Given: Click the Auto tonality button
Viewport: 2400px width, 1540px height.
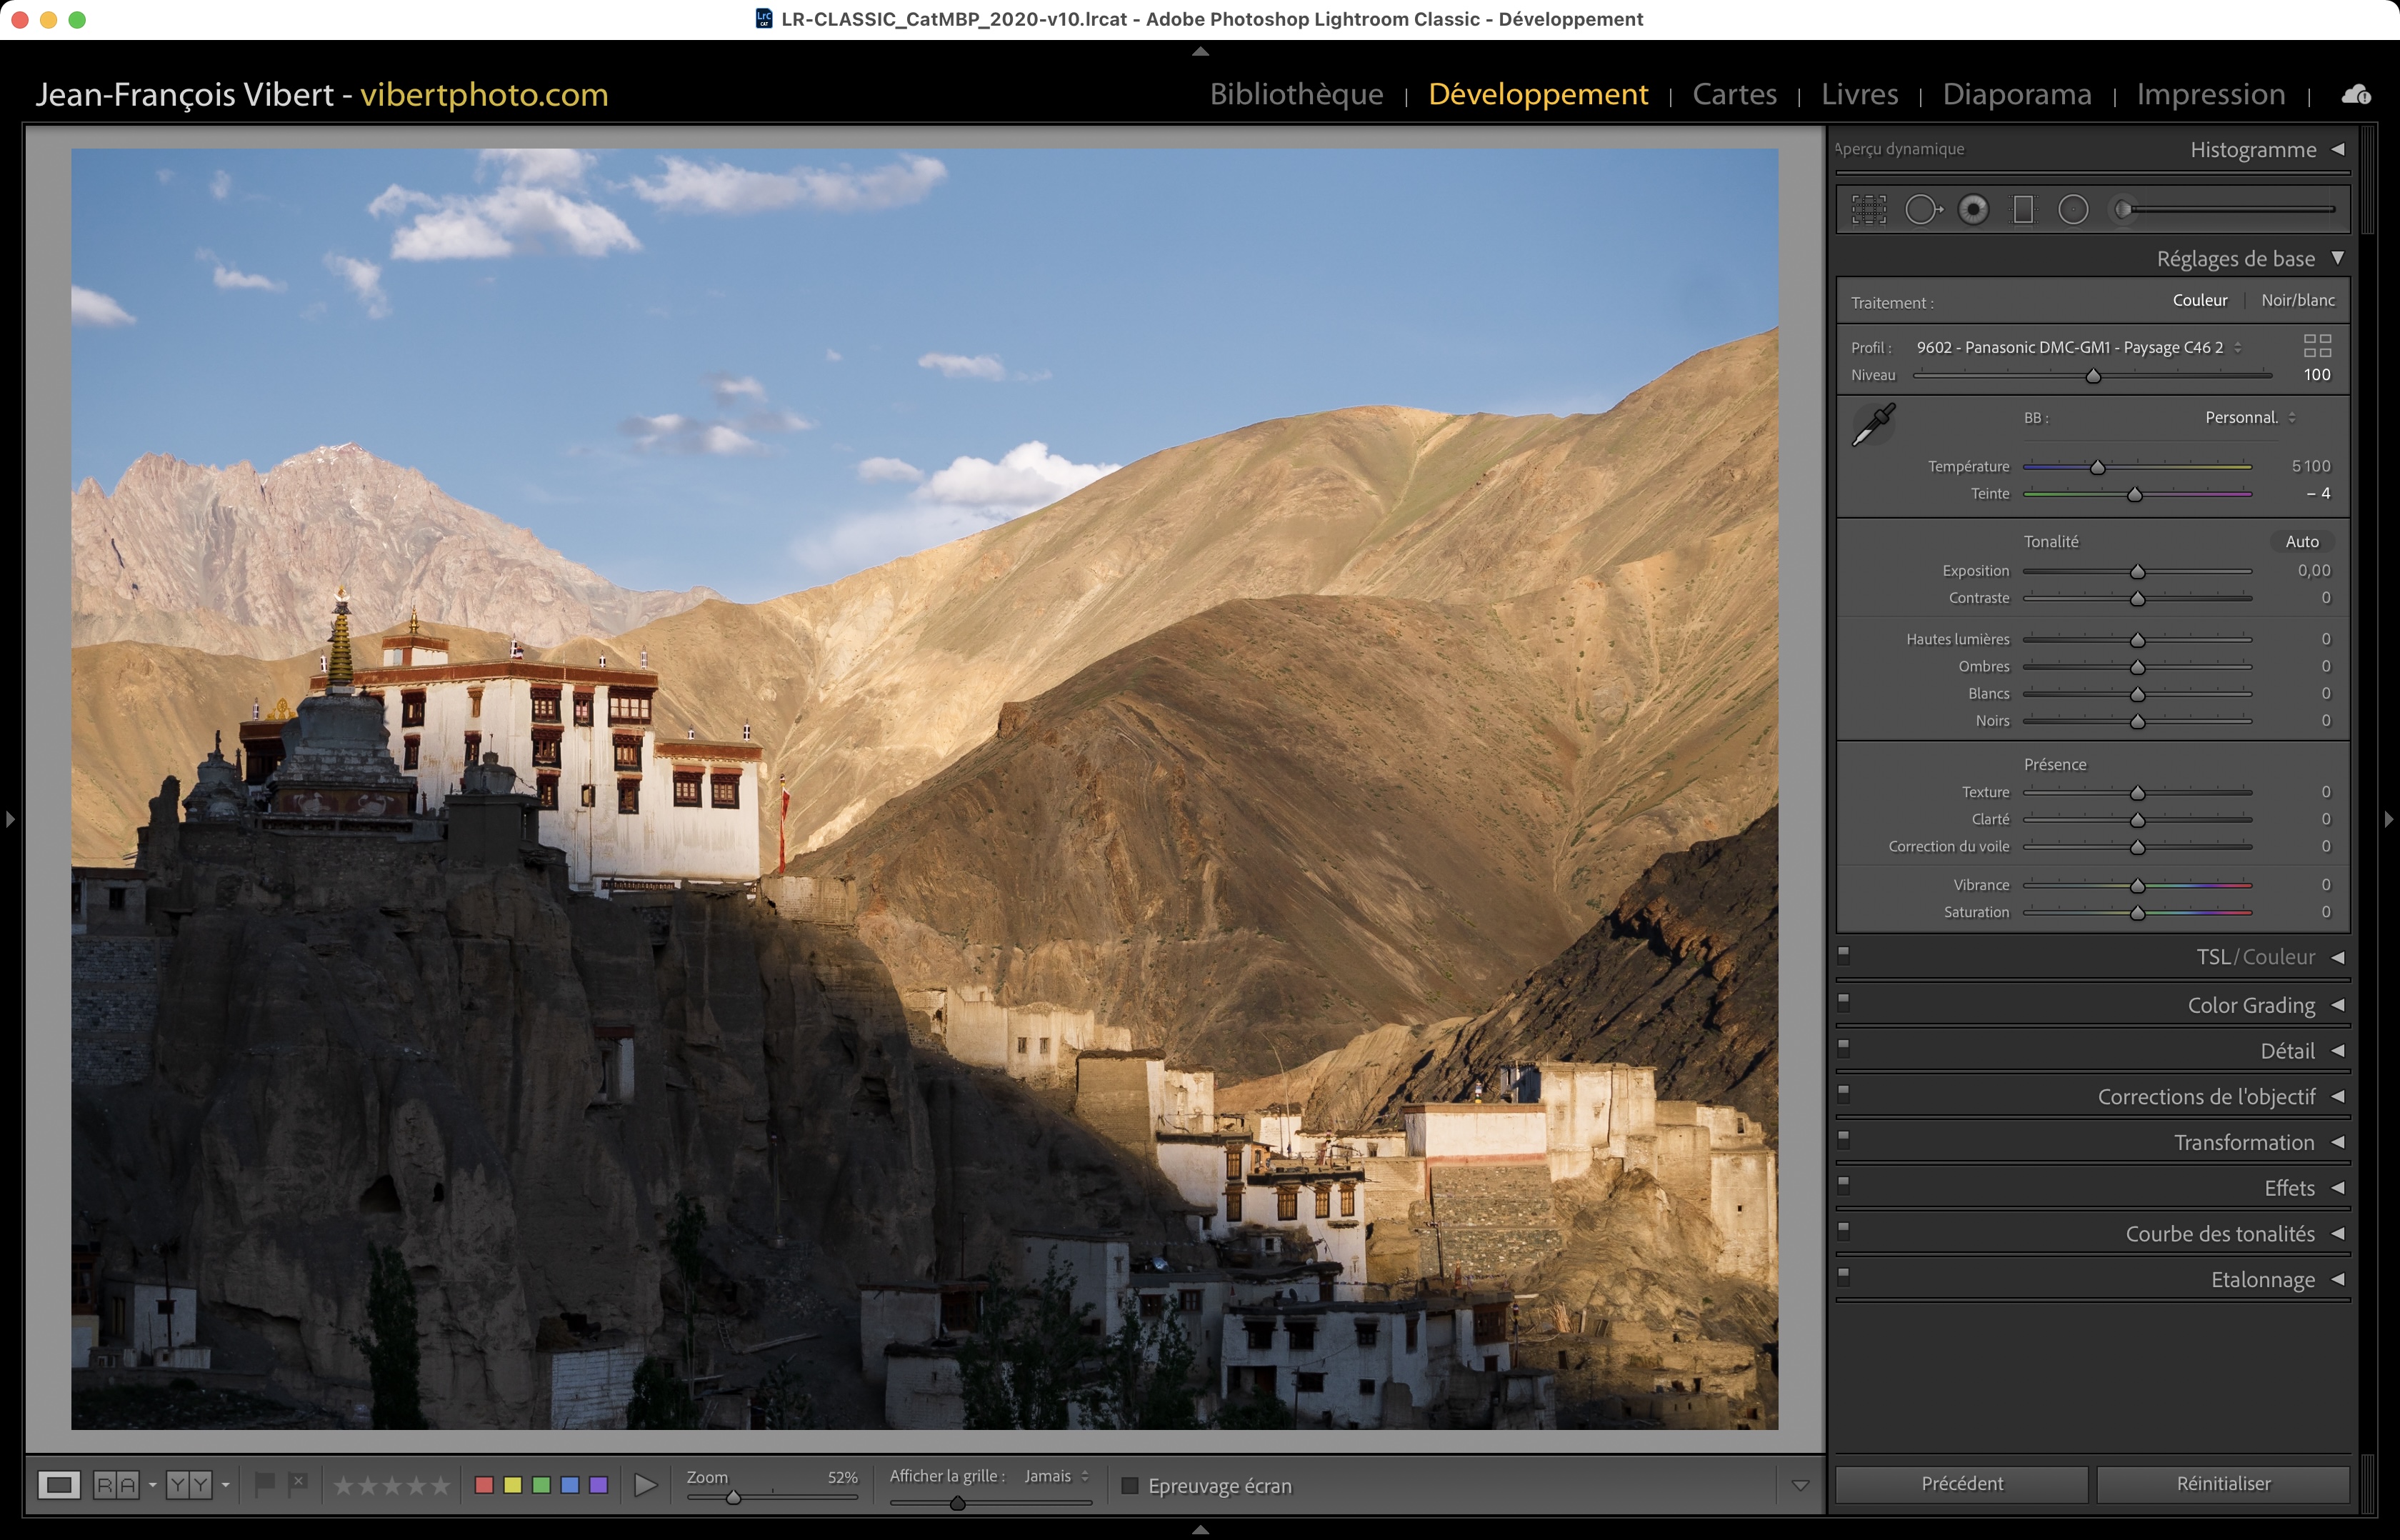Looking at the screenshot, I should 2301,542.
